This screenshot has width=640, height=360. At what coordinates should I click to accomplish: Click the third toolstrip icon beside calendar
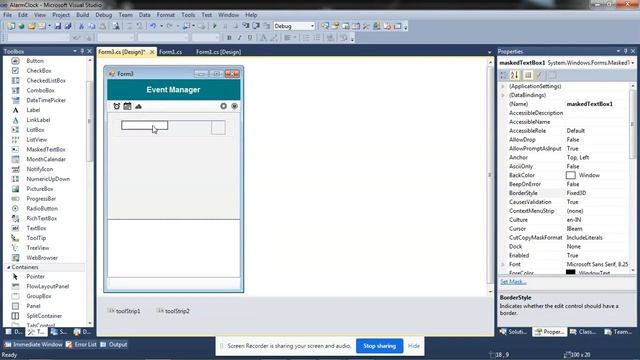point(138,106)
